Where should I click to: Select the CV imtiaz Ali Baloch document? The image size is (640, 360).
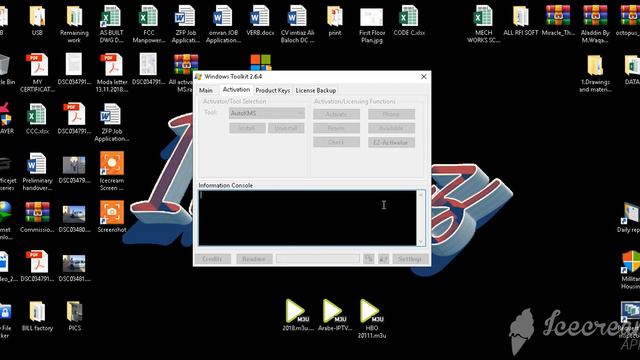point(297,16)
